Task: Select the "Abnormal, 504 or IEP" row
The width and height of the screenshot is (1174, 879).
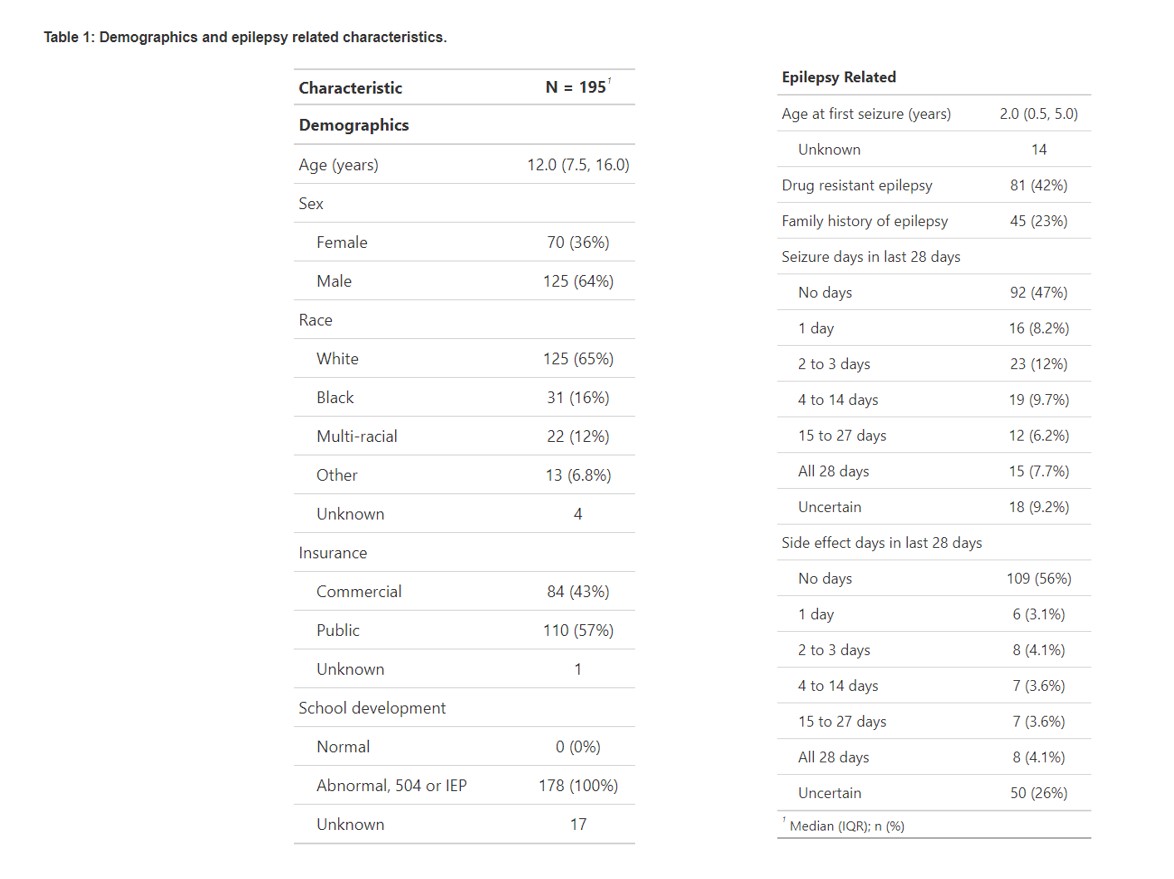Action: (x=391, y=786)
